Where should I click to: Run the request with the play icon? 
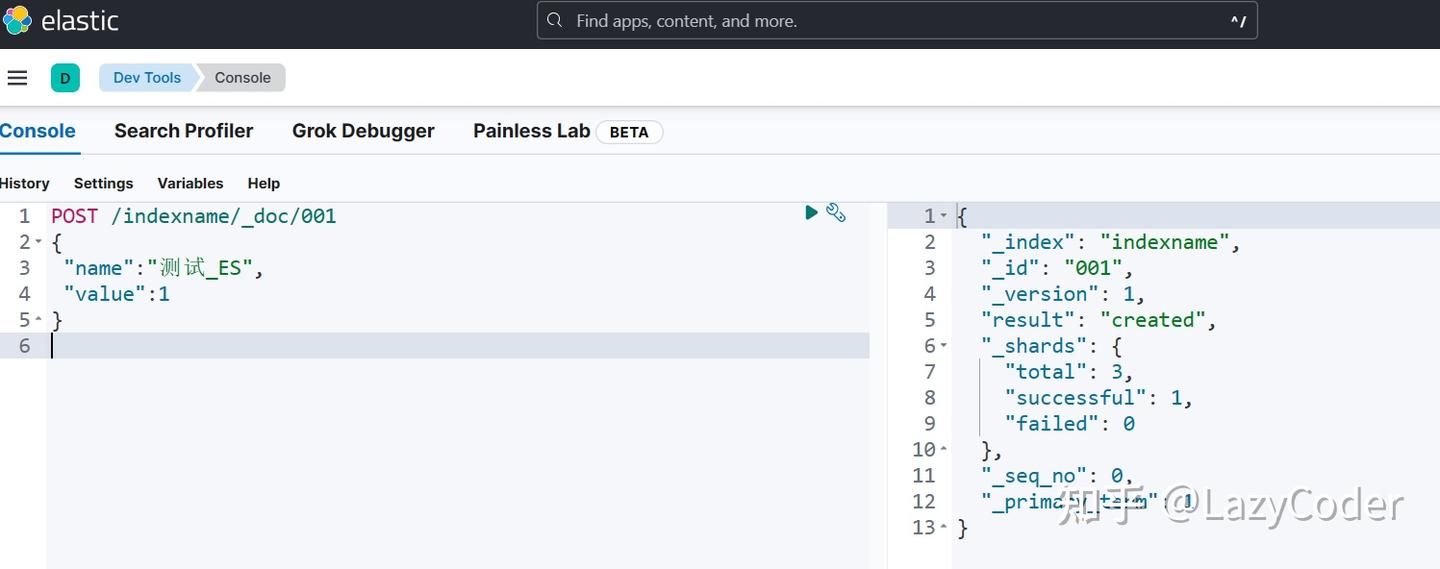(x=811, y=212)
